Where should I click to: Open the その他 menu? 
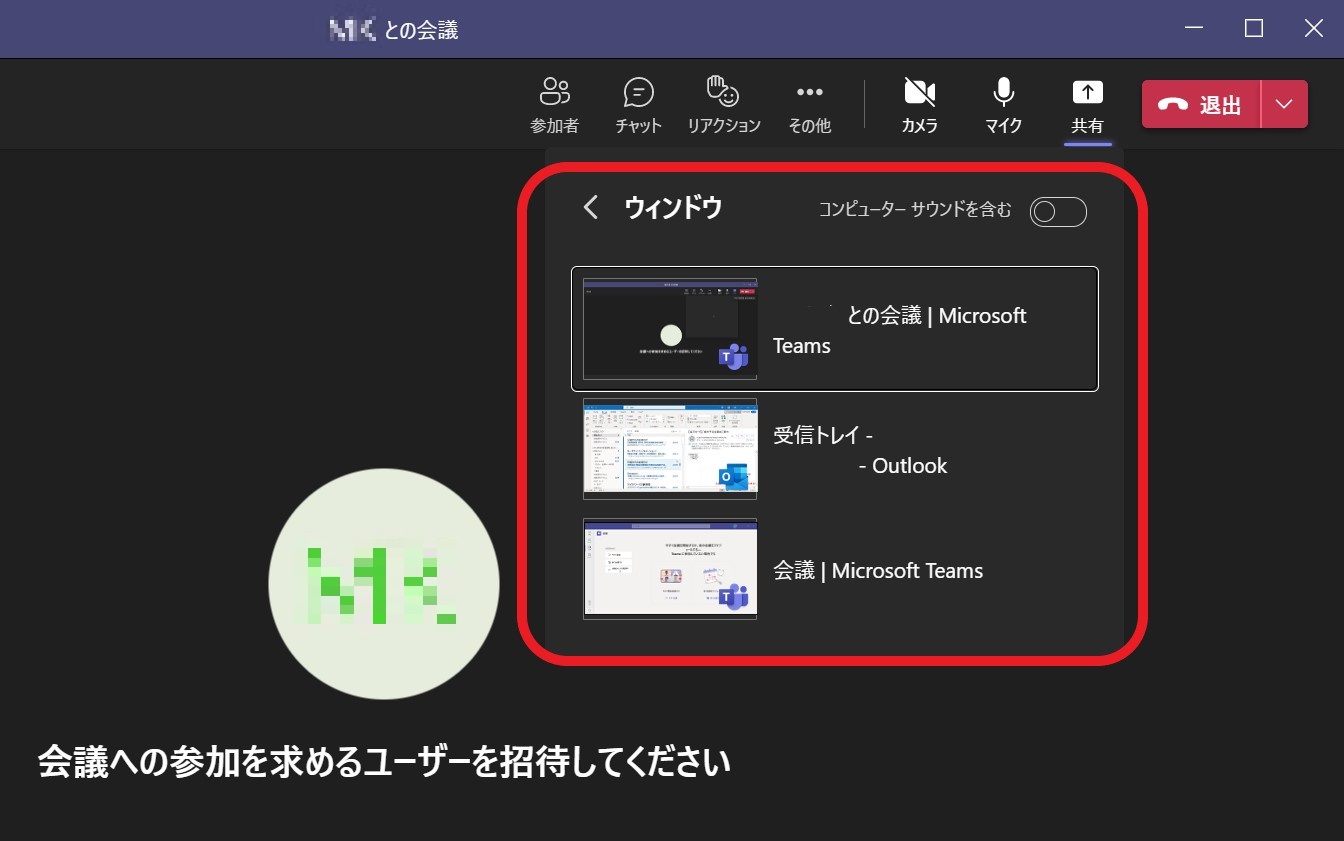pos(809,103)
